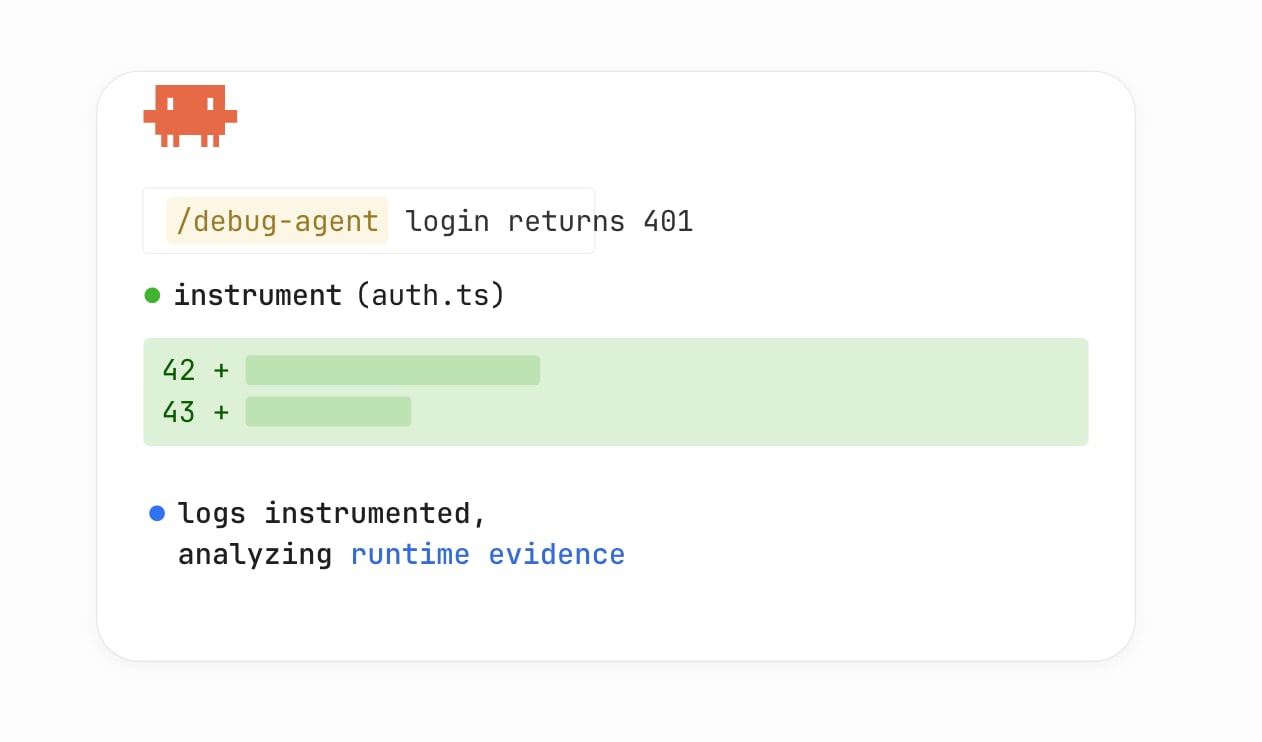The width and height of the screenshot is (1262, 742).
Task: Click line number 43 in the diff
Action: [179, 412]
